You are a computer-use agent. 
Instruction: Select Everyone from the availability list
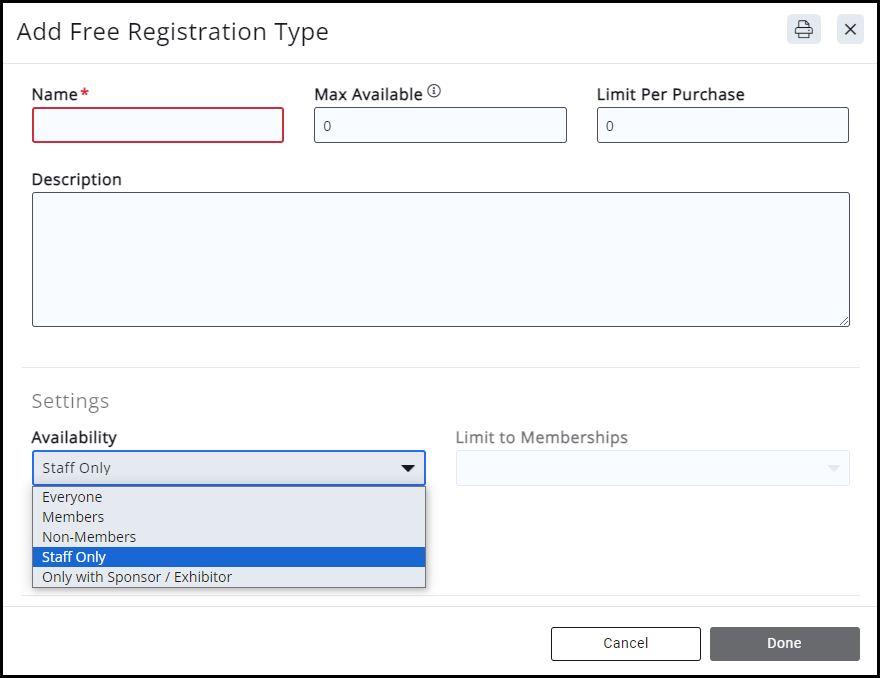coord(72,497)
